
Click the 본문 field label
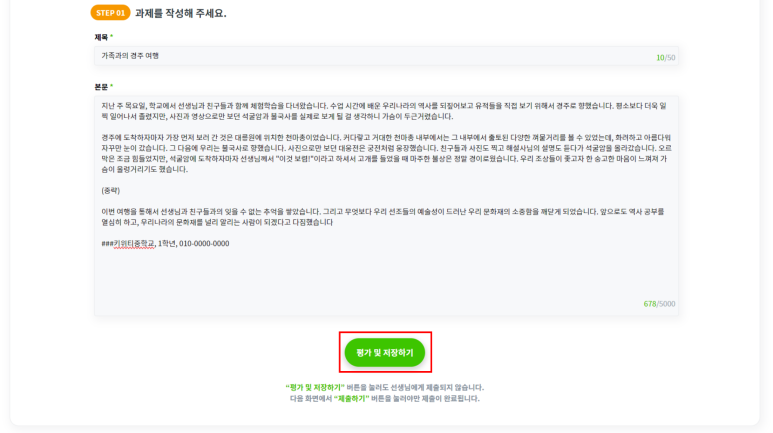[101, 86]
